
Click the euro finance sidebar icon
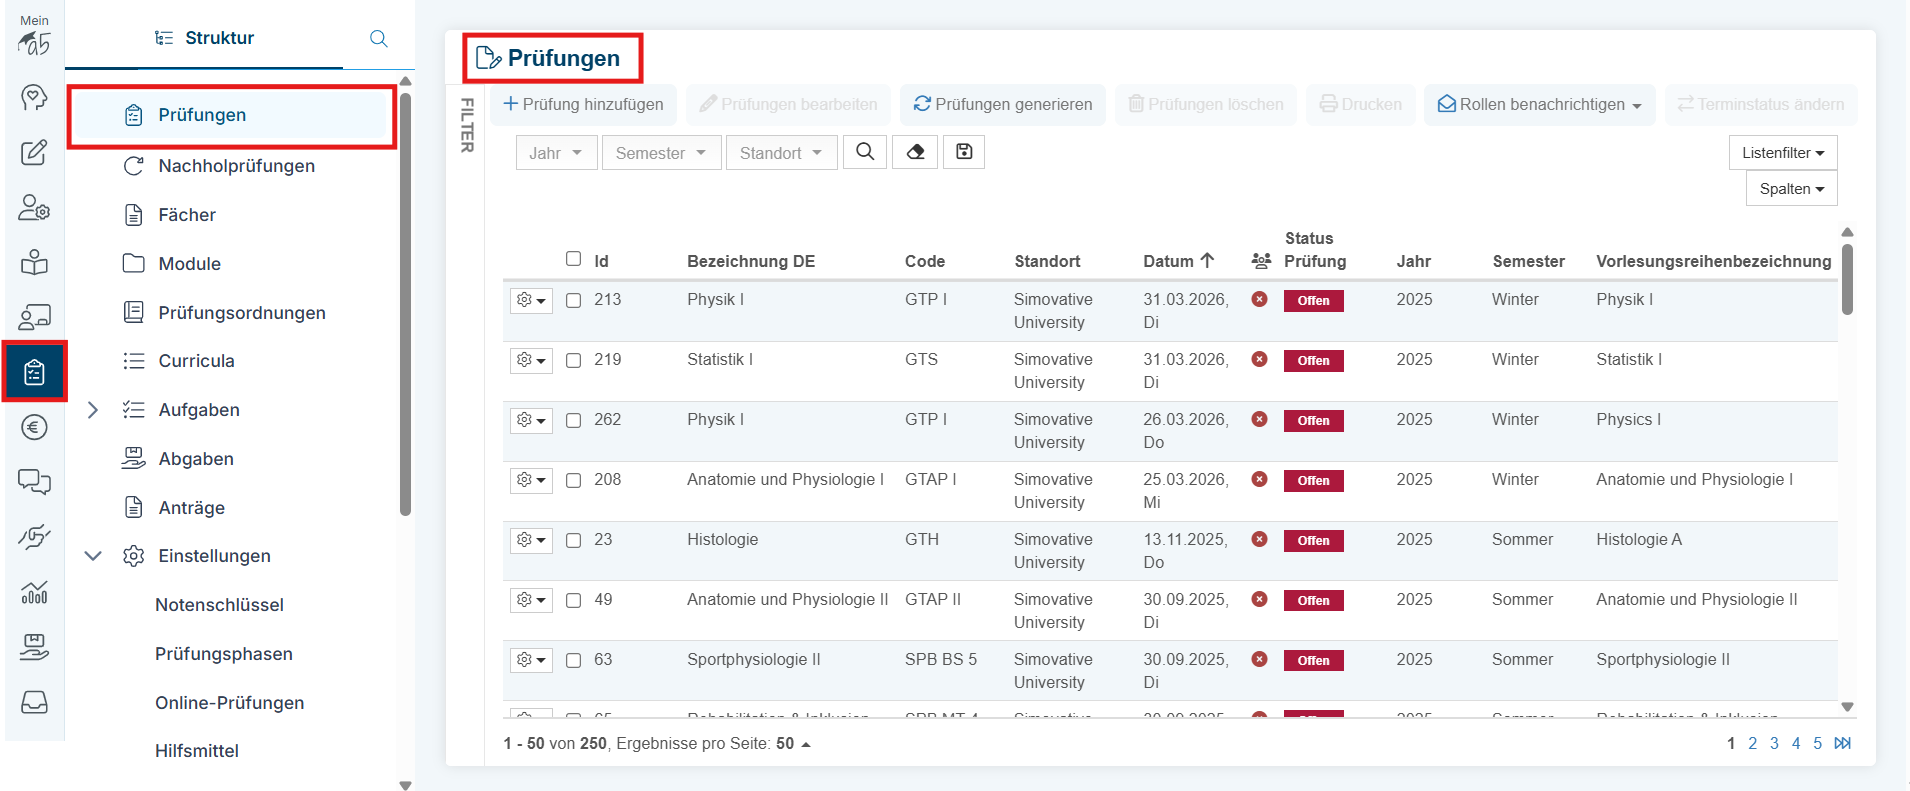click(34, 428)
